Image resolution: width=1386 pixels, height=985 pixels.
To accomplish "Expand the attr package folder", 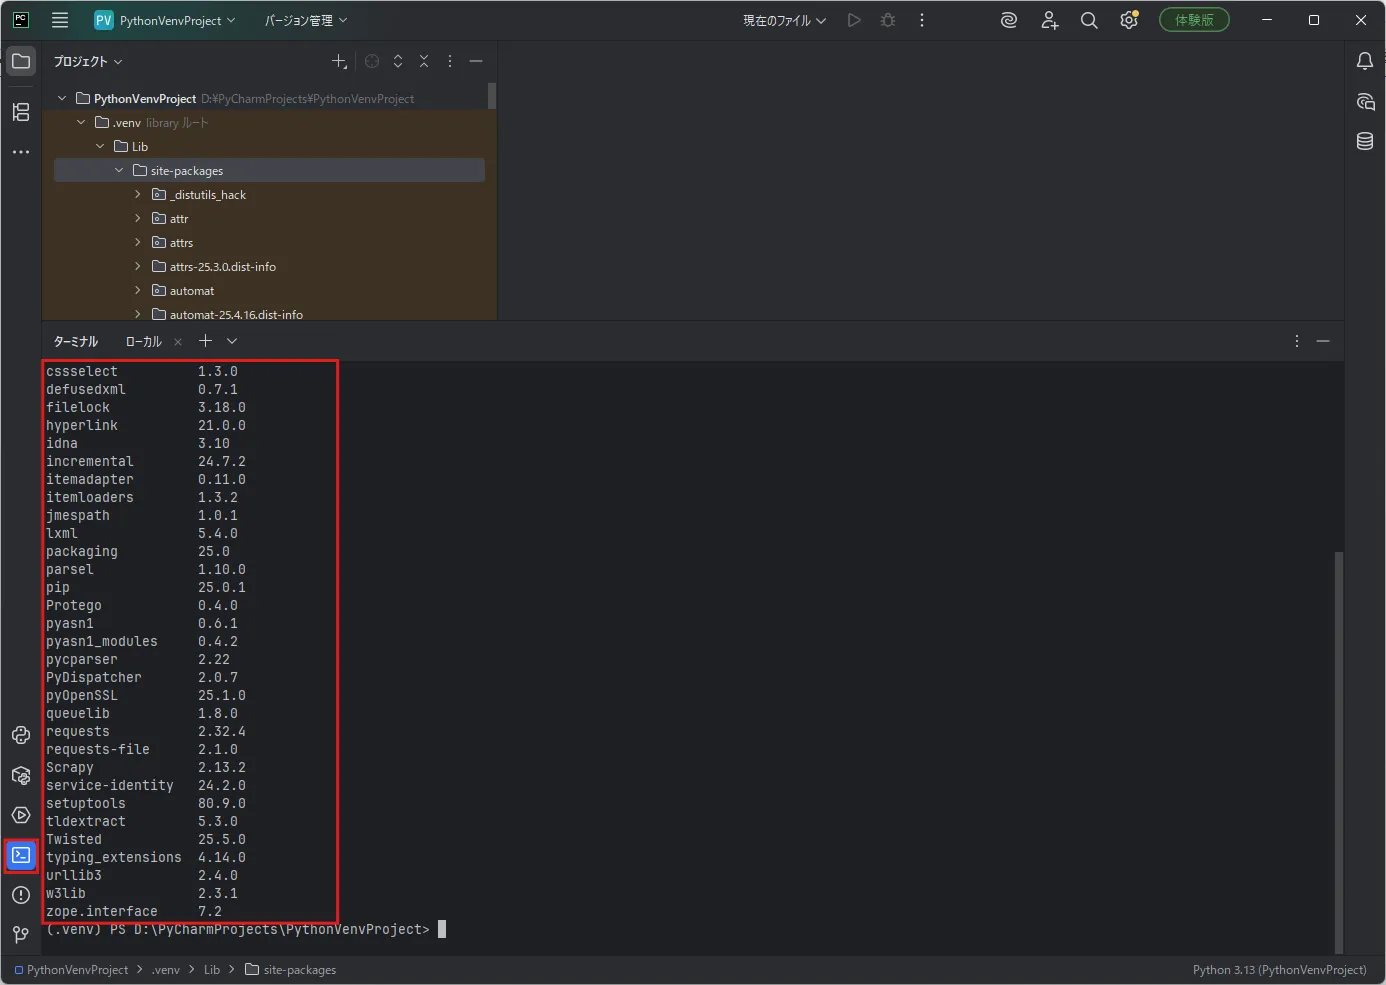I will 138,218.
